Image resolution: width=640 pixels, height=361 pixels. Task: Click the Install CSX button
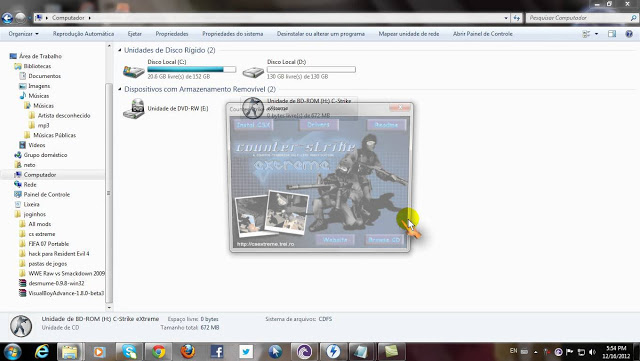pyautogui.click(x=253, y=125)
